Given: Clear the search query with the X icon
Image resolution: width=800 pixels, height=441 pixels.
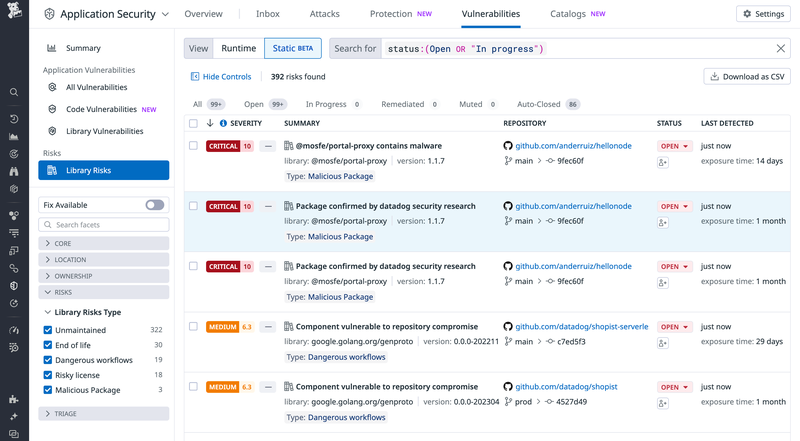Looking at the screenshot, I should click(x=781, y=49).
